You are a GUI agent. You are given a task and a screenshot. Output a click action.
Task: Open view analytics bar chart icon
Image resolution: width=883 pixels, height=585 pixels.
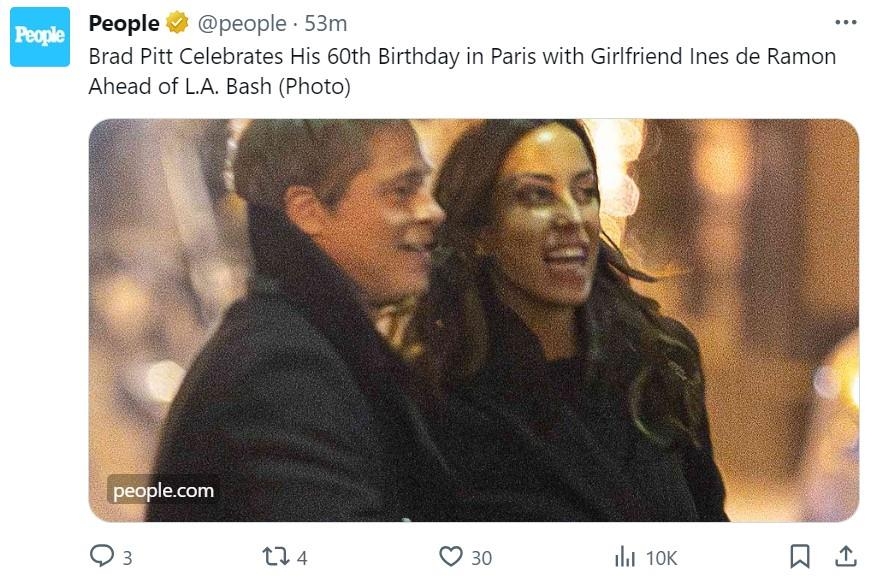[x=625, y=556]
